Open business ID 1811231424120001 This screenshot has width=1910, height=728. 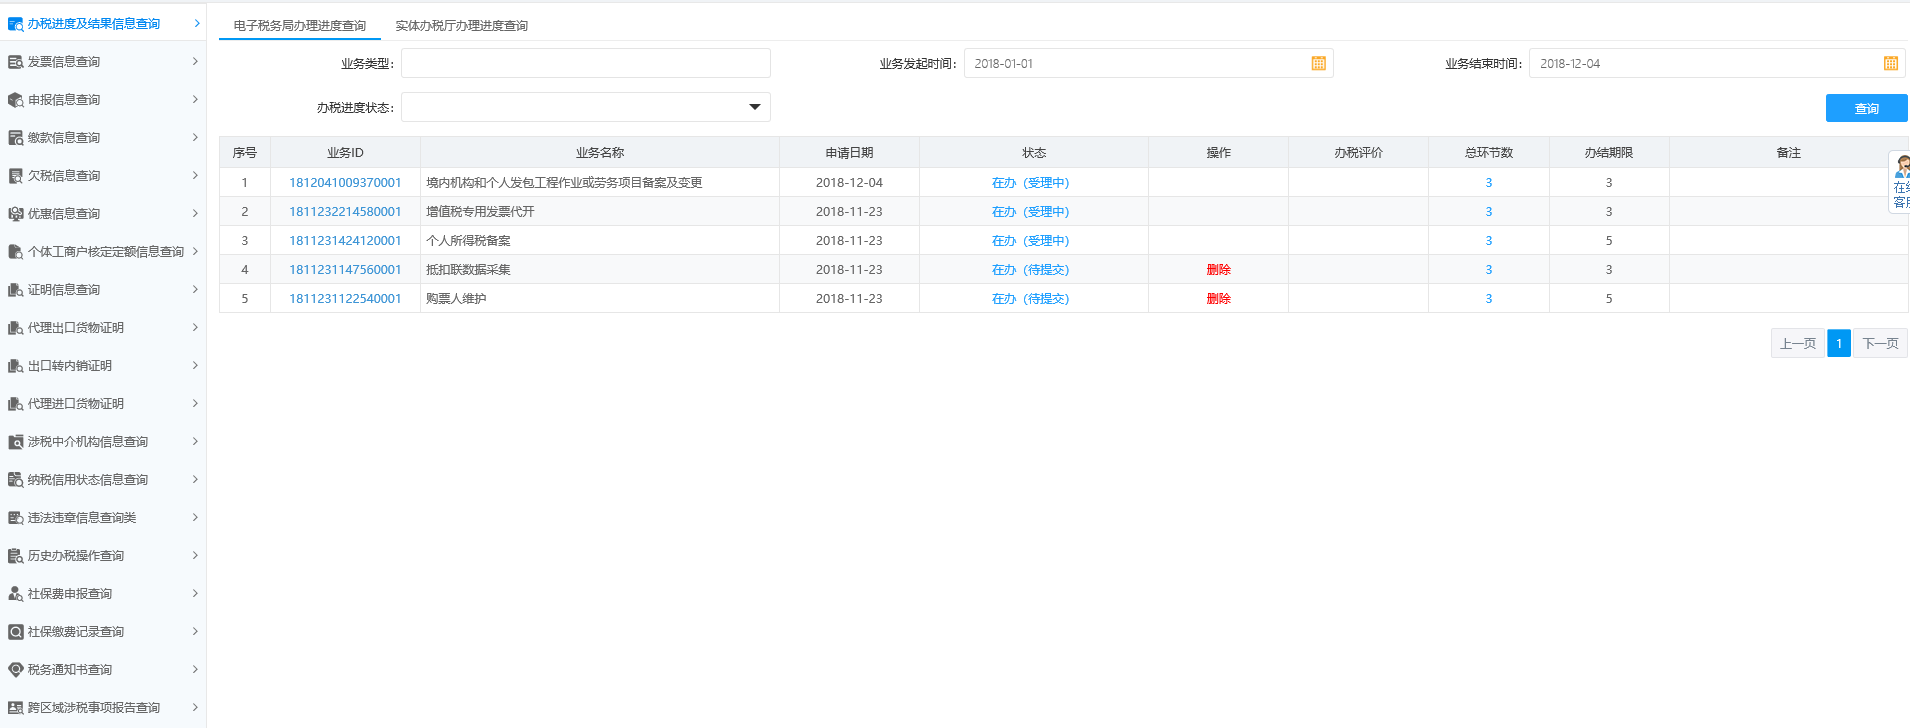(345, 241)
